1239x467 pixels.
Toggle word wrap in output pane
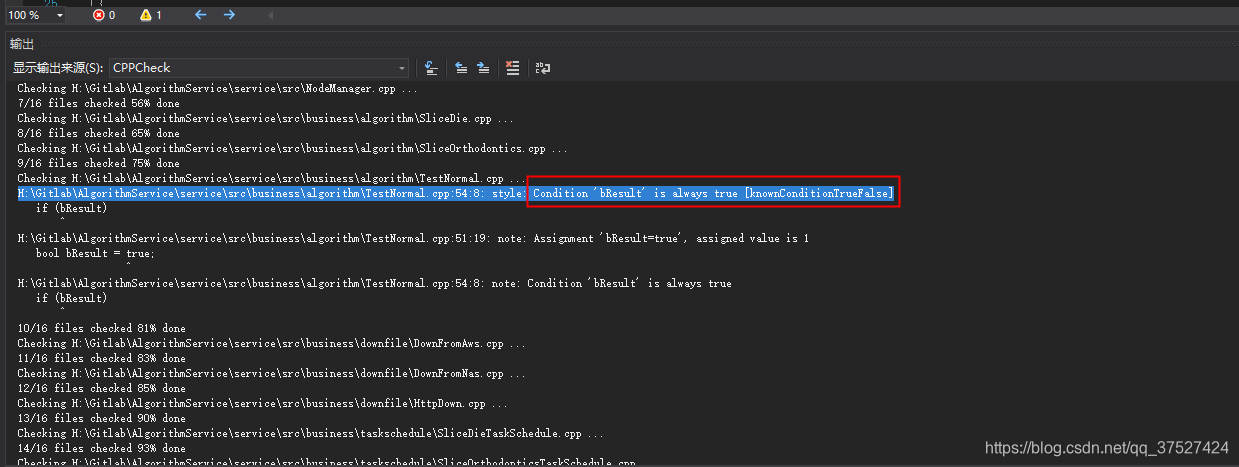tap(543, 68)
